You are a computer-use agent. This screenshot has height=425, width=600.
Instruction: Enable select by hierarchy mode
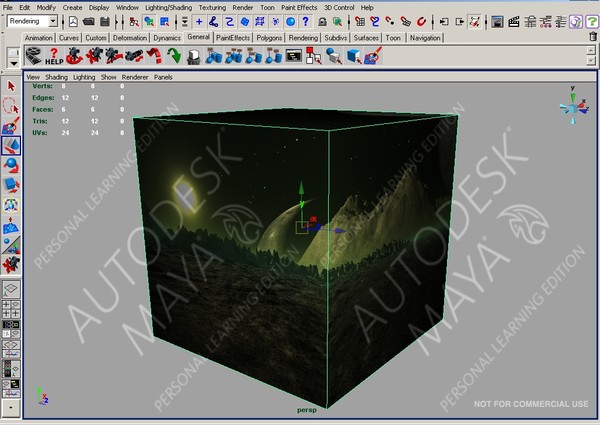click(x=134, y=22)
